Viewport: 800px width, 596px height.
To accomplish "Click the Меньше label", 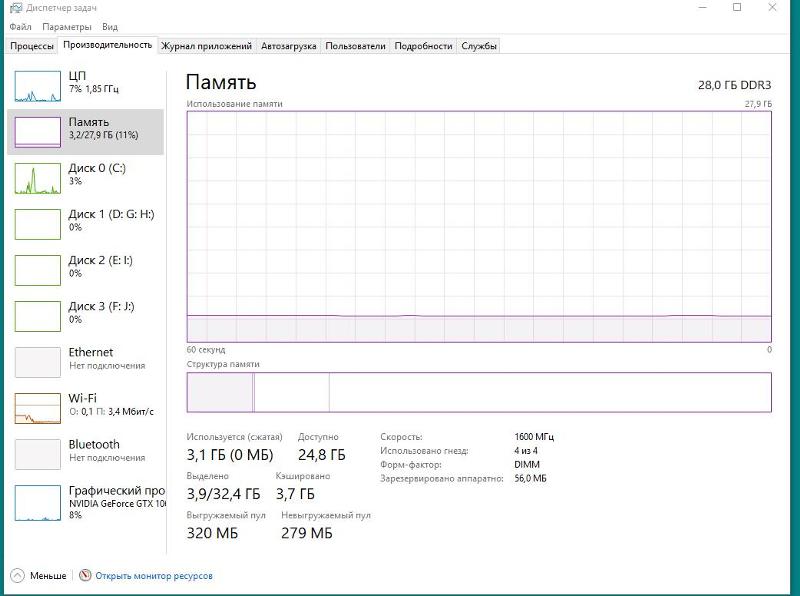I will [48, 576].
